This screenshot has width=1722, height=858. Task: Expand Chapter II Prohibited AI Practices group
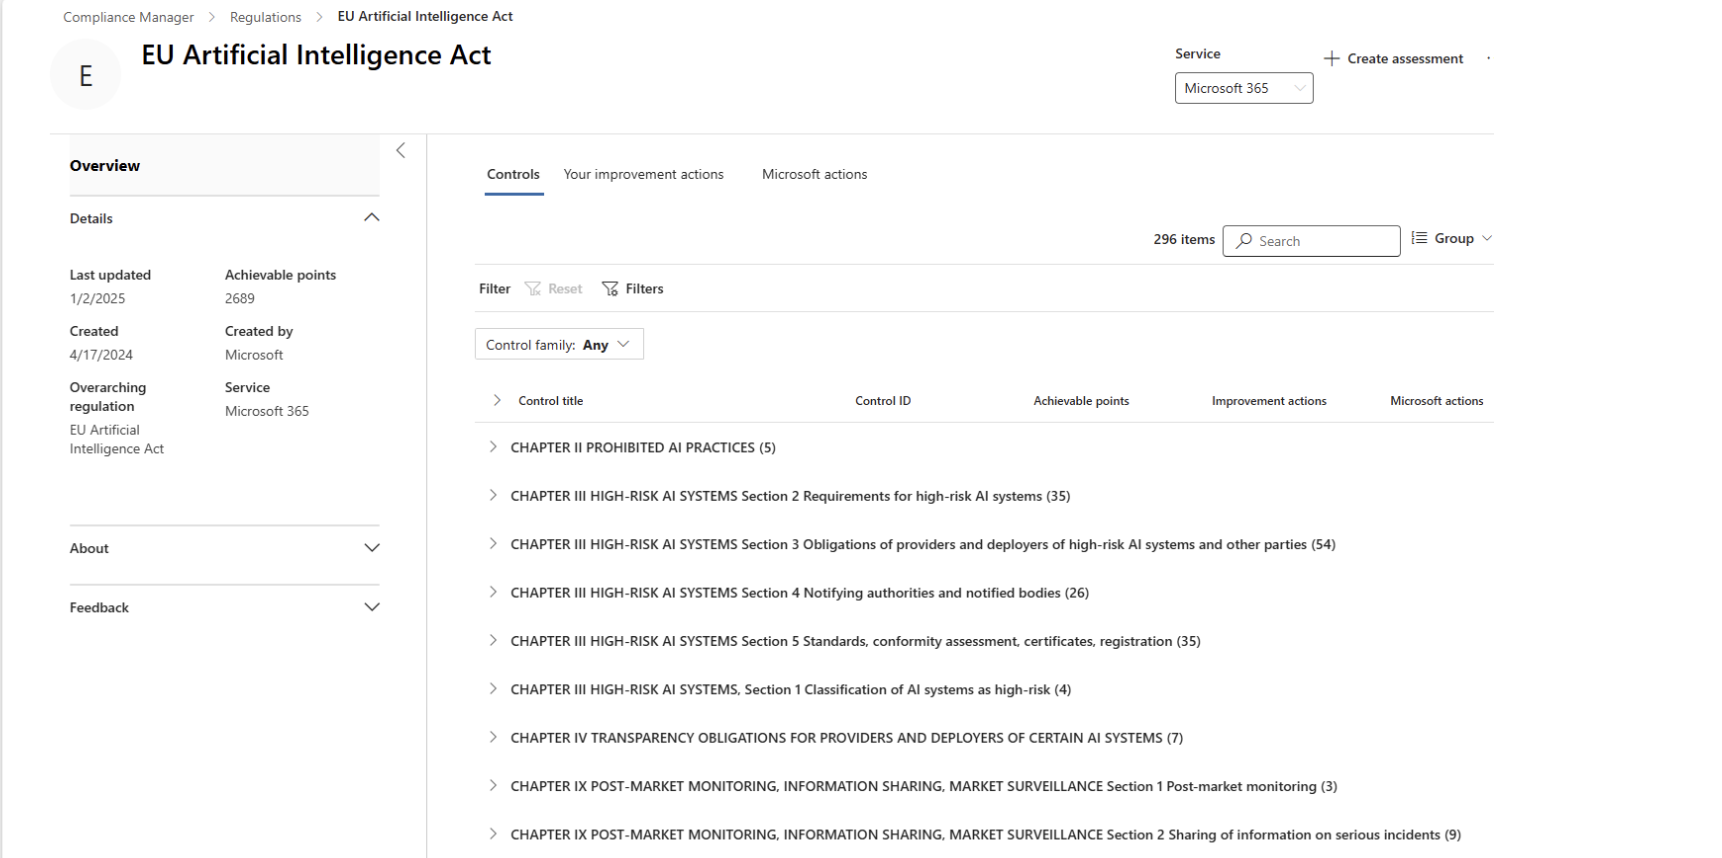[x=493, y=447]
